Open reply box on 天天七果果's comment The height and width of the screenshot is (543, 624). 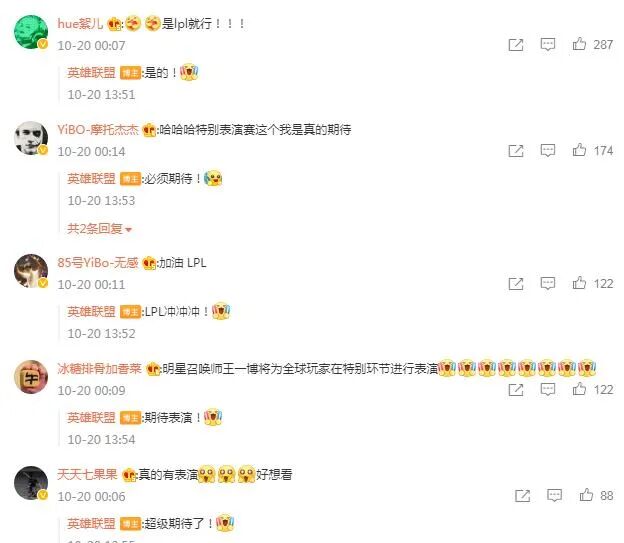(x=554, y=495)
